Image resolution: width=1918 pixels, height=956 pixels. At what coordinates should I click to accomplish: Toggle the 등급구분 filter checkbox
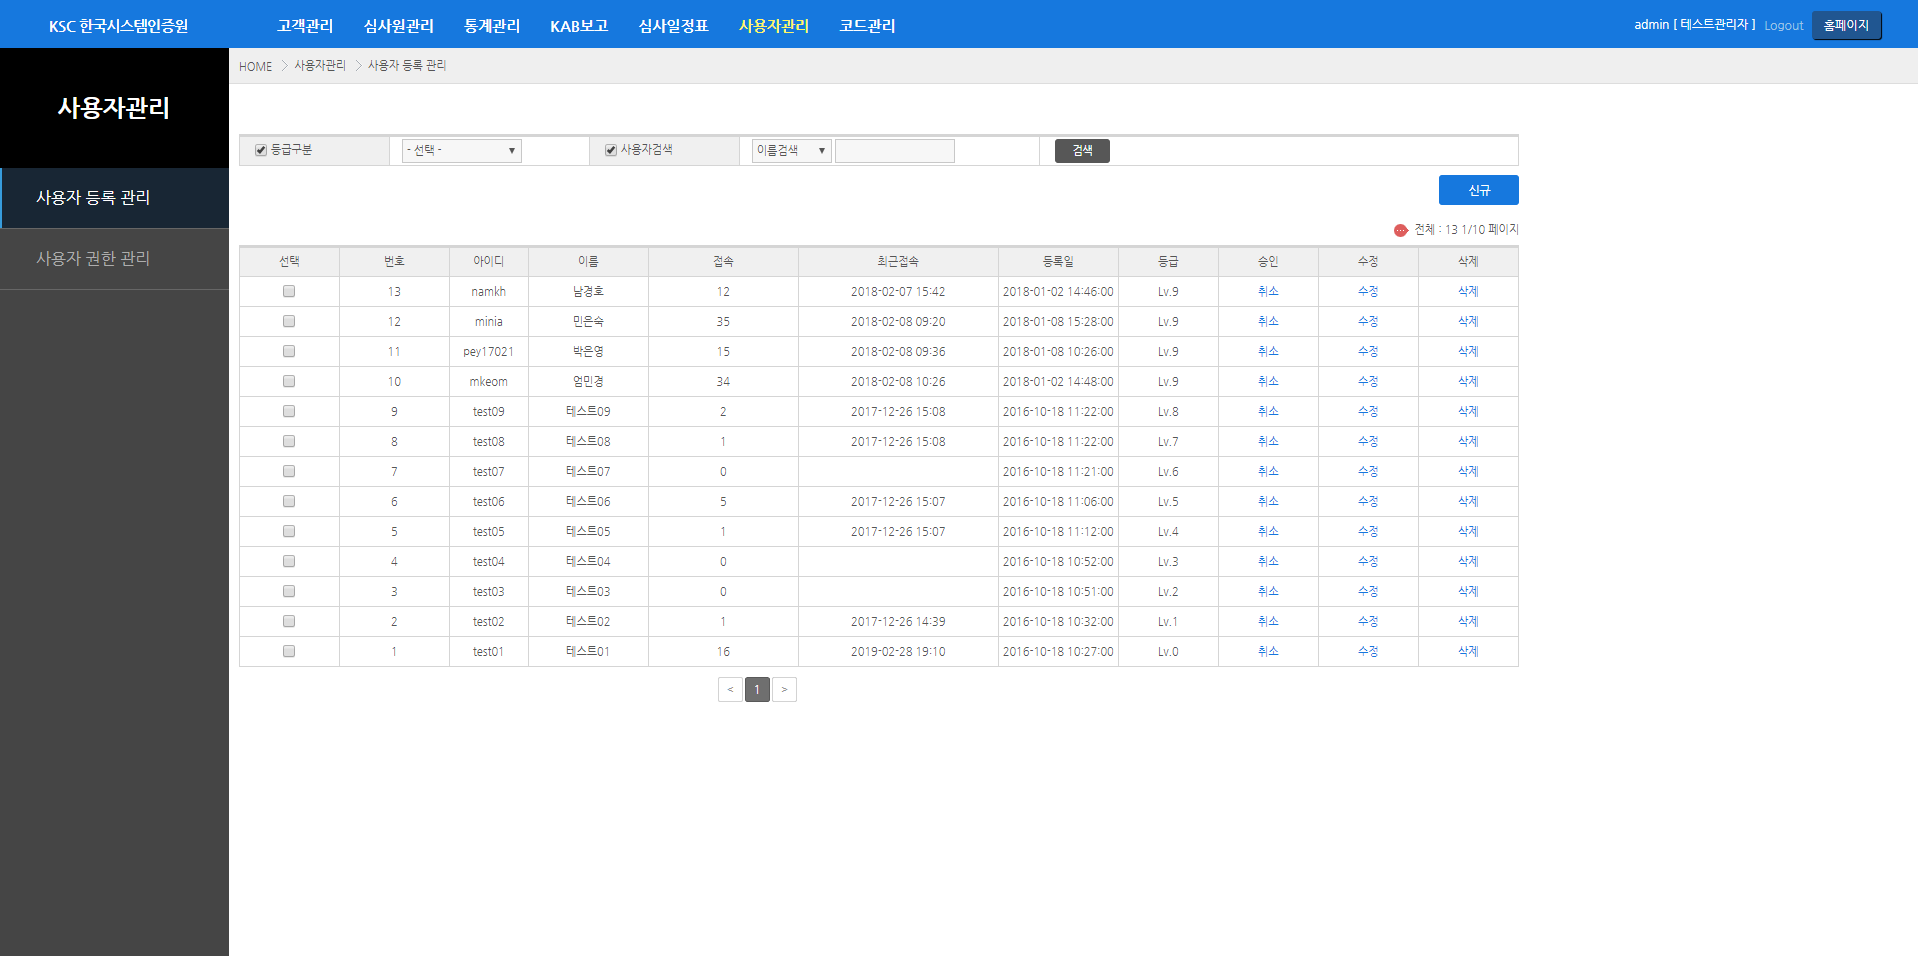tap(261, 150)
